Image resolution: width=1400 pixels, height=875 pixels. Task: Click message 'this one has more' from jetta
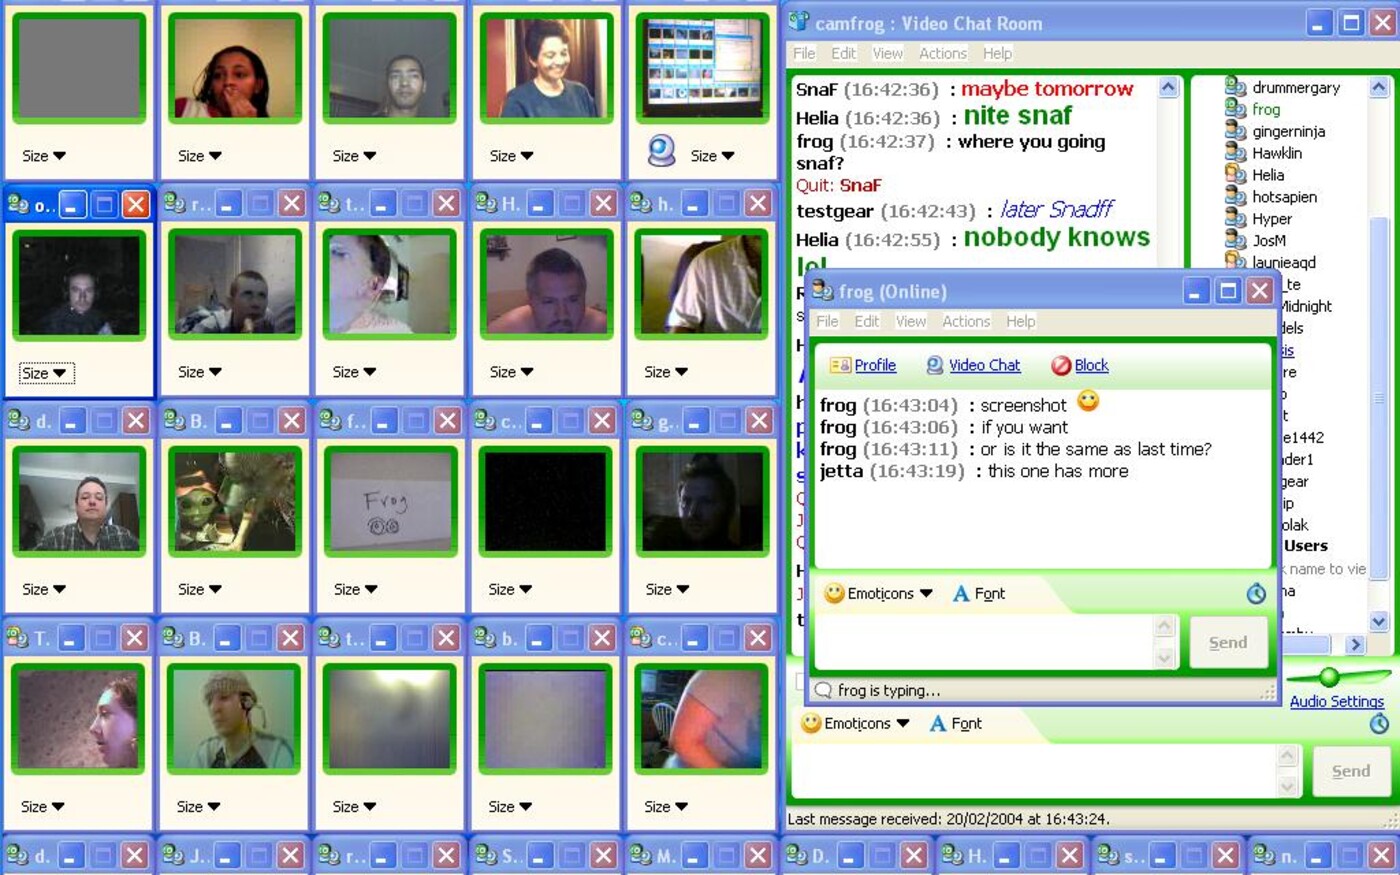[1058, 471]
